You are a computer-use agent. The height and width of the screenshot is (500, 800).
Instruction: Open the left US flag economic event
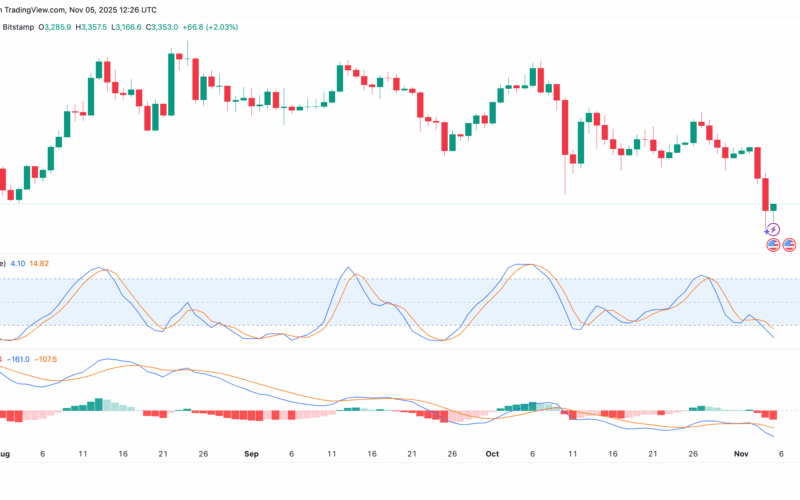click(x=773, y=244)
